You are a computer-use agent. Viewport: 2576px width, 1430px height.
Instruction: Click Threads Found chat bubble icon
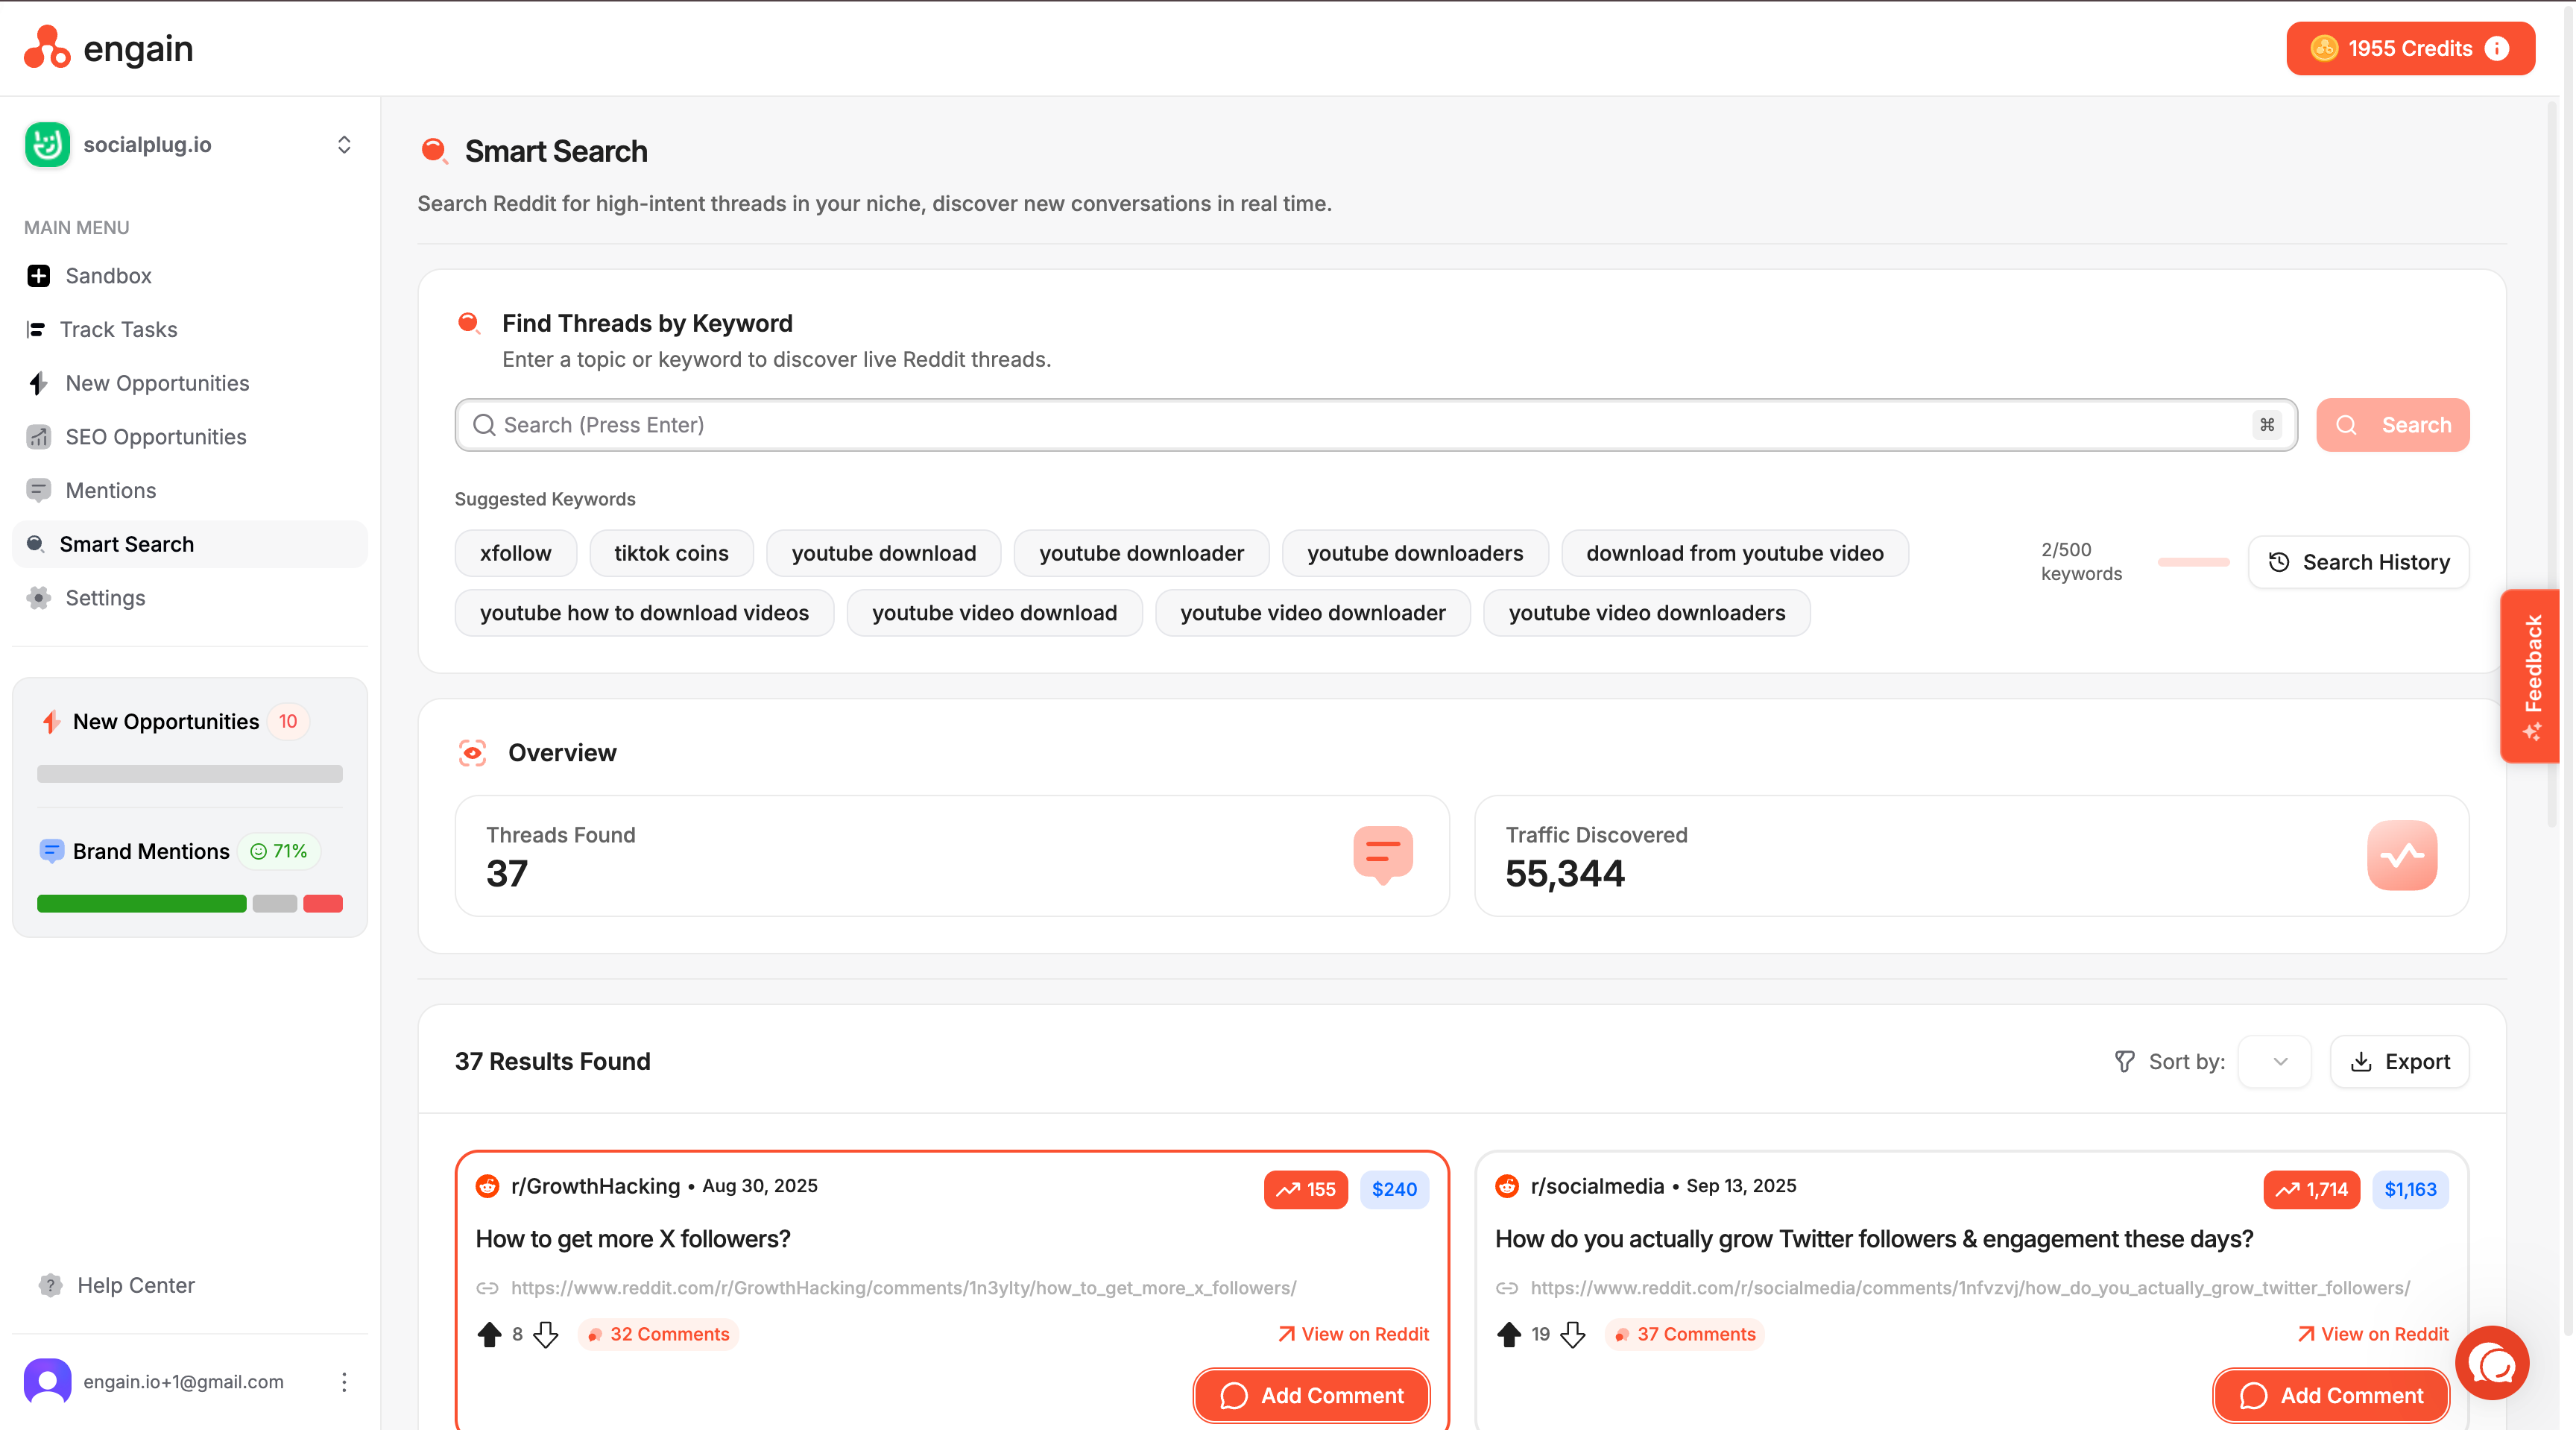[x=1383, y=855]
